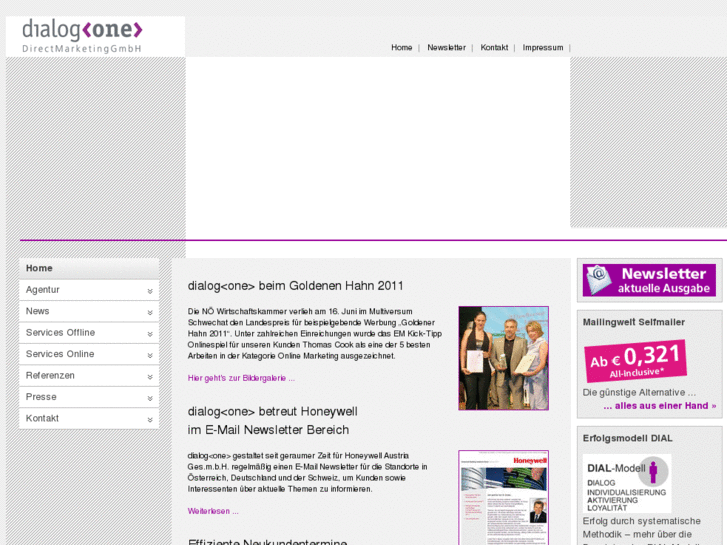Click the 'Mailingwelt Selfmailer' heading
The height and width of the screenshot is (545, 727).
click(634, 322)
